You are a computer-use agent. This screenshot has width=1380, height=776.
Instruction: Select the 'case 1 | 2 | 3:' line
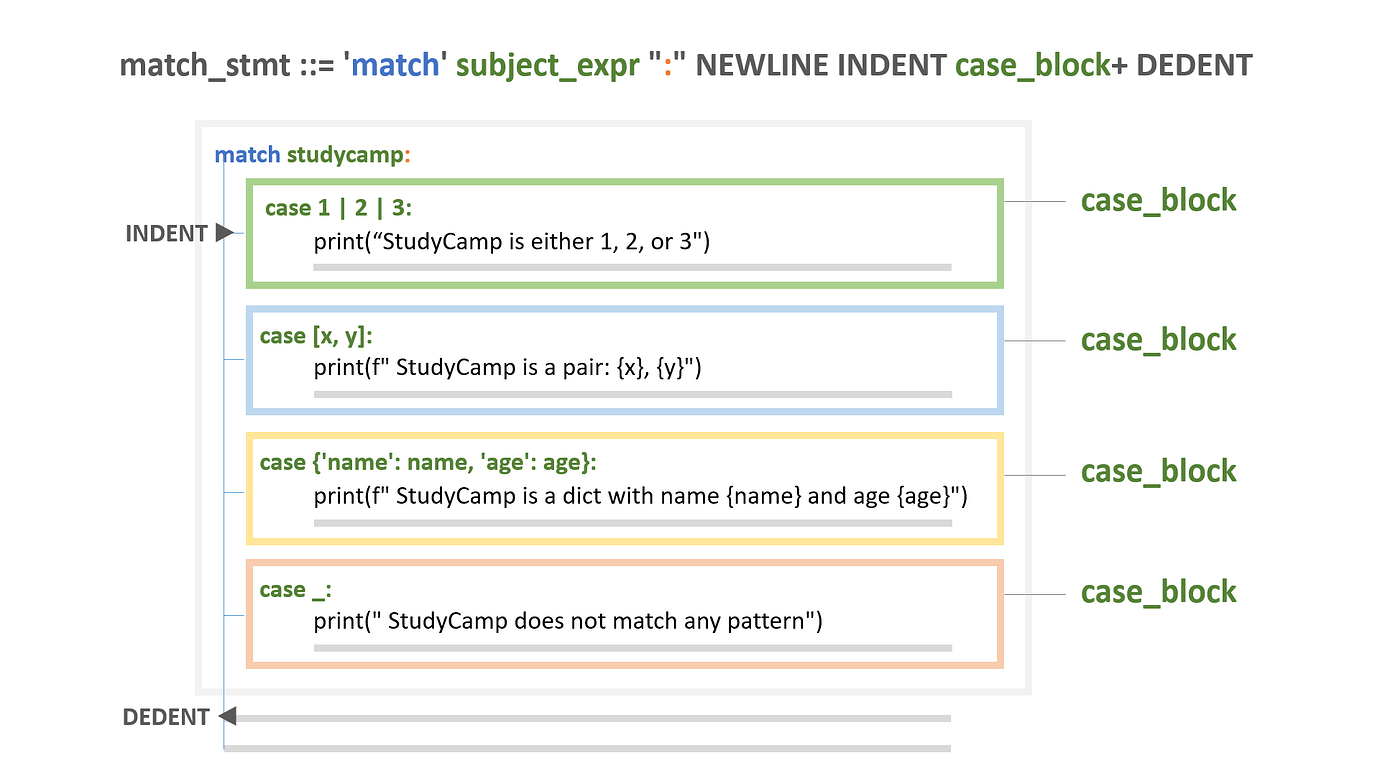coord(338,208)
